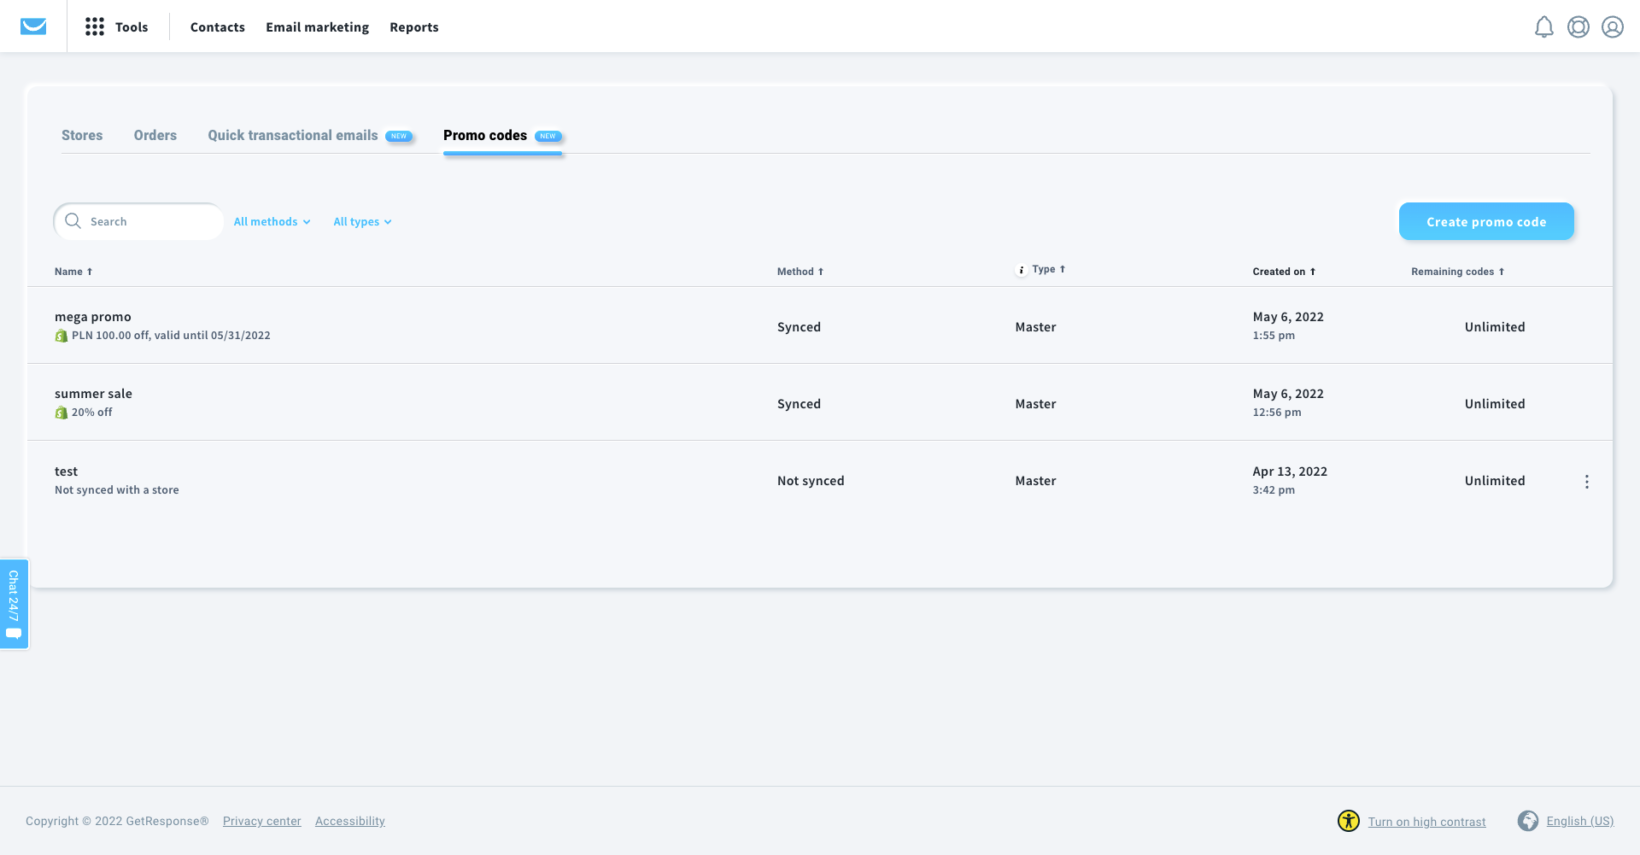1640x855 pixels.
Task: Expand the All types filter
Action: pos(362,222)
